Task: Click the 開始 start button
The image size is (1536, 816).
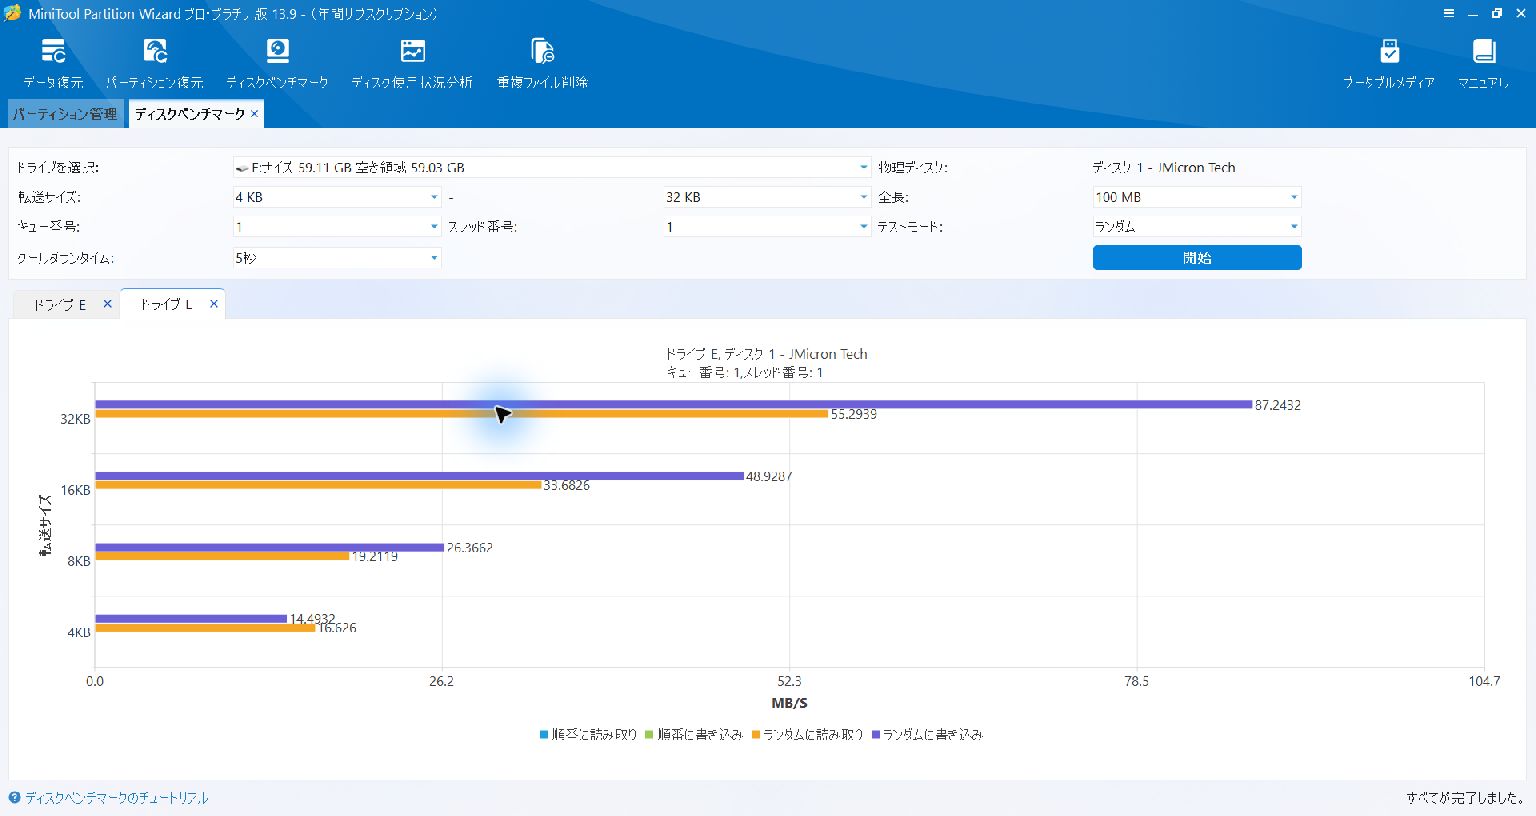Action: pyautogui.click(x=1197, y=258)
